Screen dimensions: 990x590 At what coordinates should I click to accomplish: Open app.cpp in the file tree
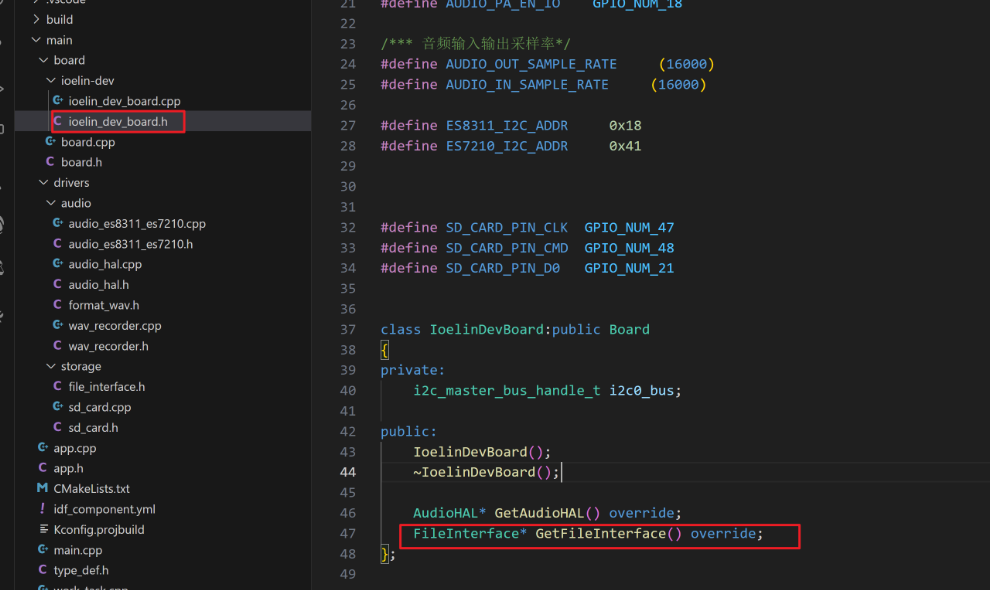[x=75, y=448]
